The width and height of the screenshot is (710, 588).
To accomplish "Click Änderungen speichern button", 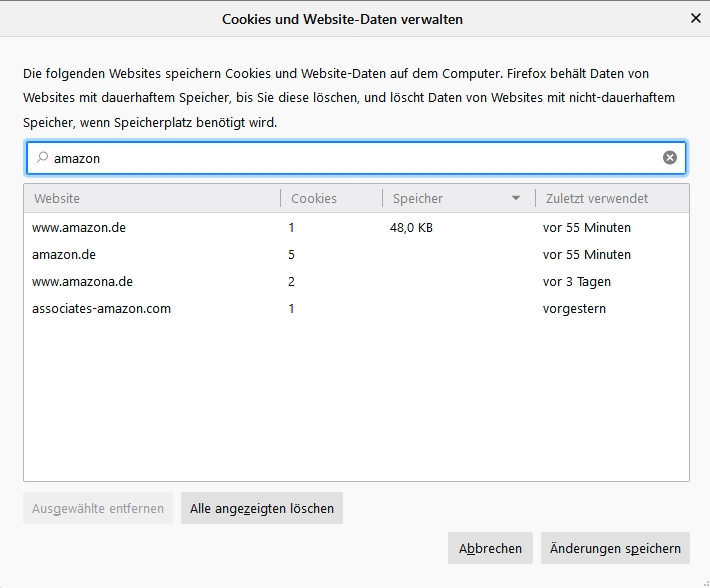I will coord(615,548).
